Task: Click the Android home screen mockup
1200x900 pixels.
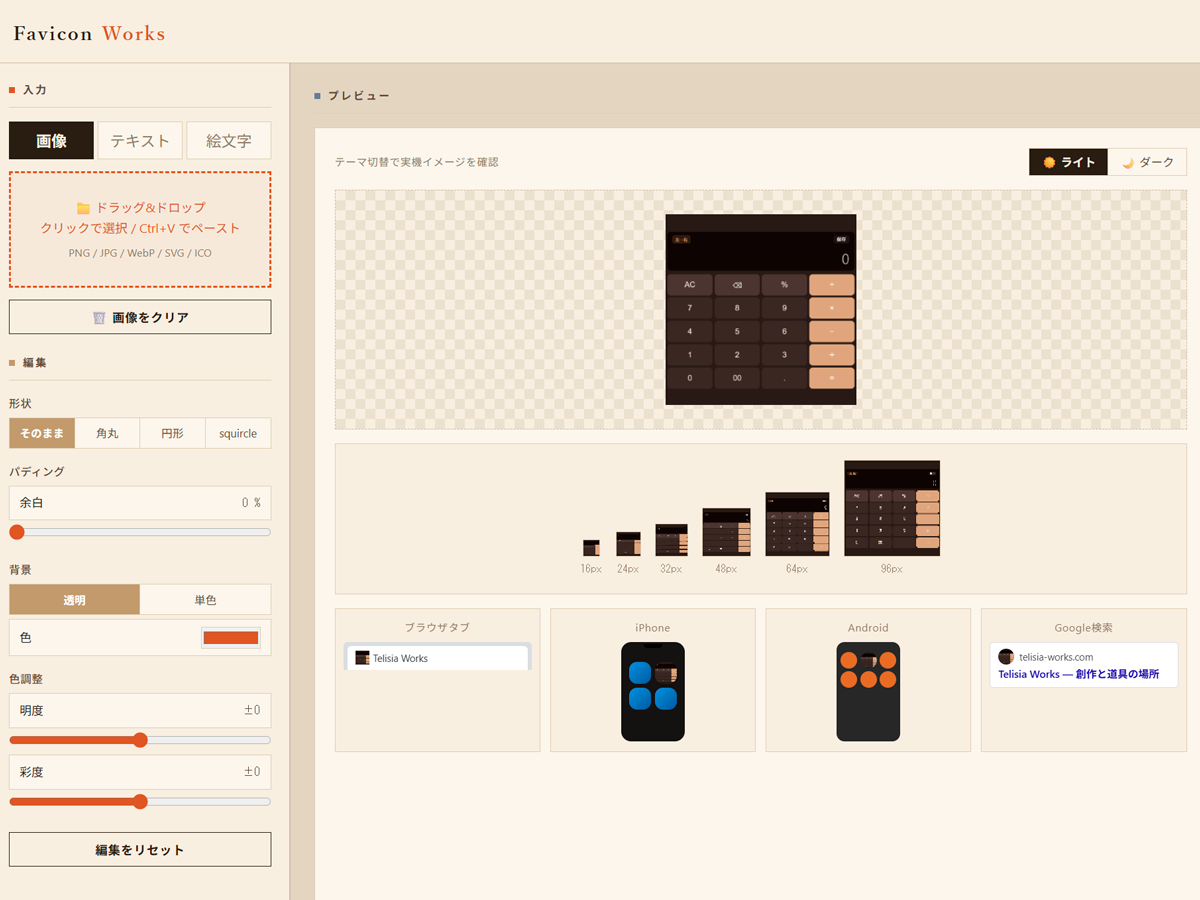Action: coord(868,691)
